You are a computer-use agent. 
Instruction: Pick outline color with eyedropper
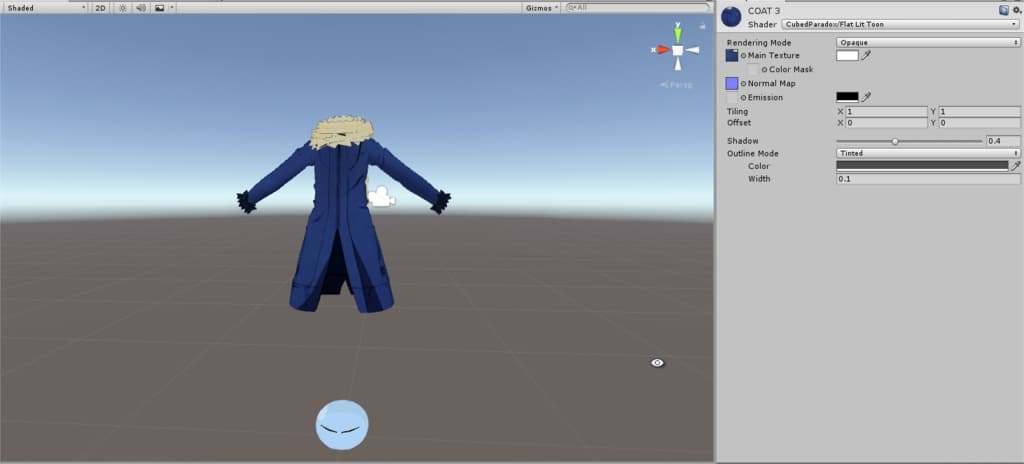[1016, 167]
